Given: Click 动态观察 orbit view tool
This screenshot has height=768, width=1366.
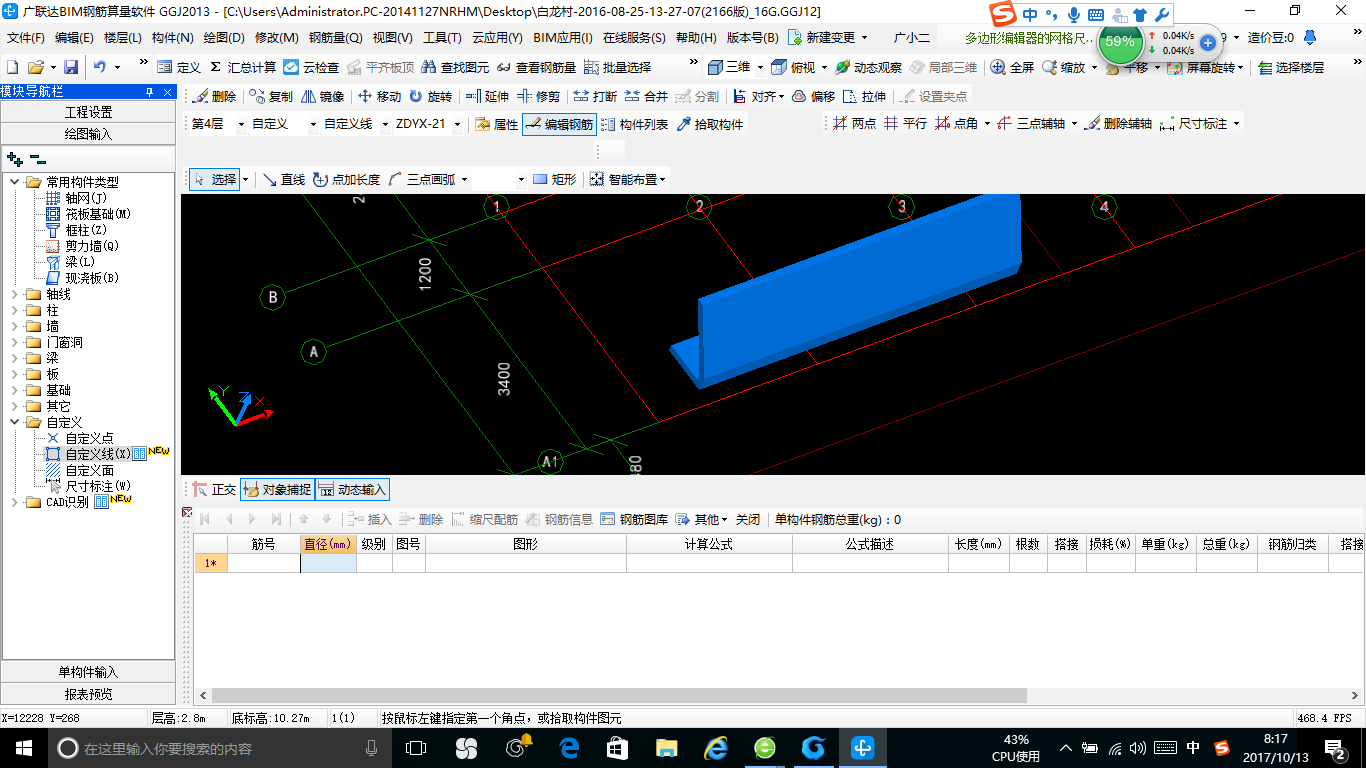Looking at the screenshot, I should (x=868, y=67).
